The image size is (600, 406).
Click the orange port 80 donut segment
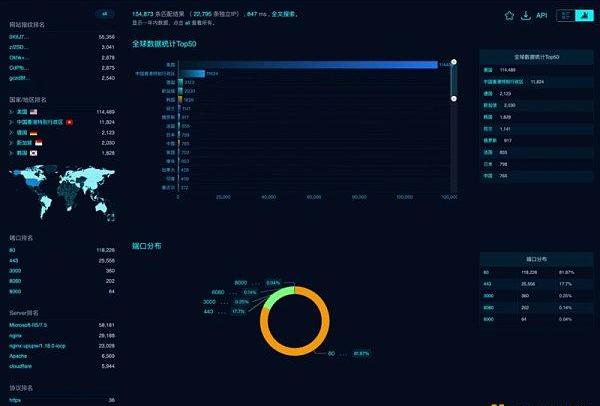click(x=294, y=351)
